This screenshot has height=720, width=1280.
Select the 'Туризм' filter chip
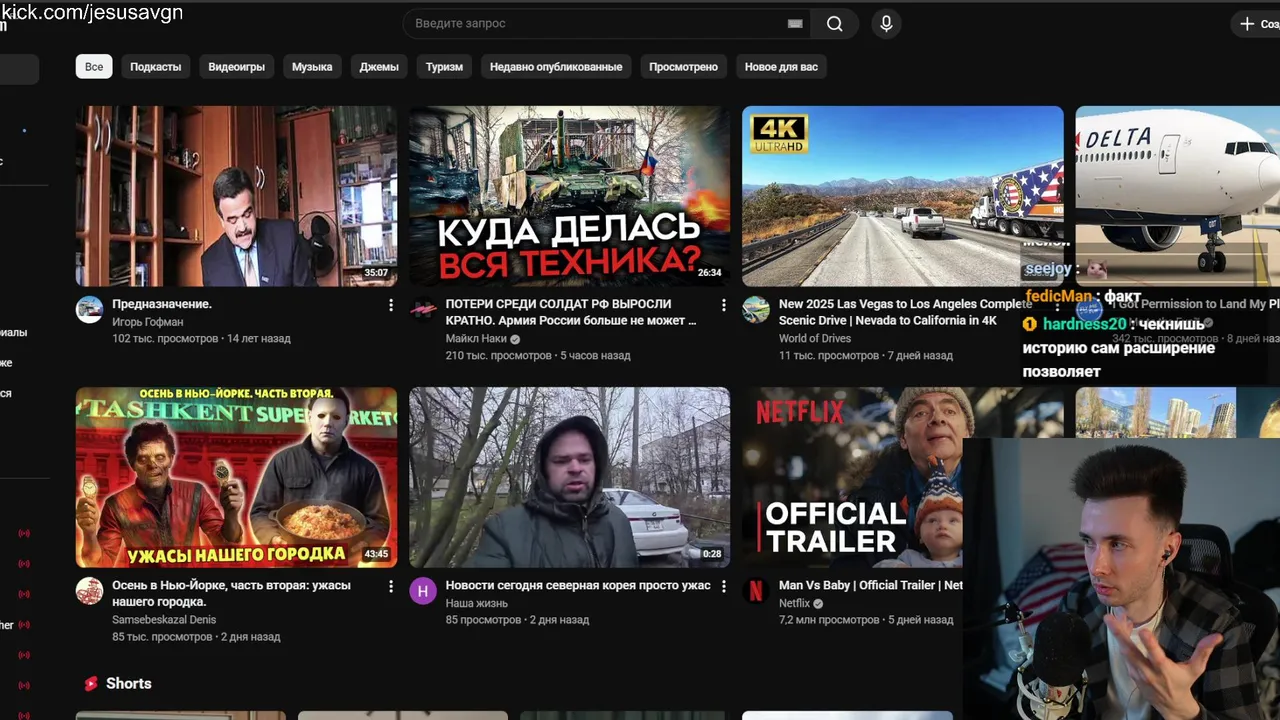coord(444,67)
